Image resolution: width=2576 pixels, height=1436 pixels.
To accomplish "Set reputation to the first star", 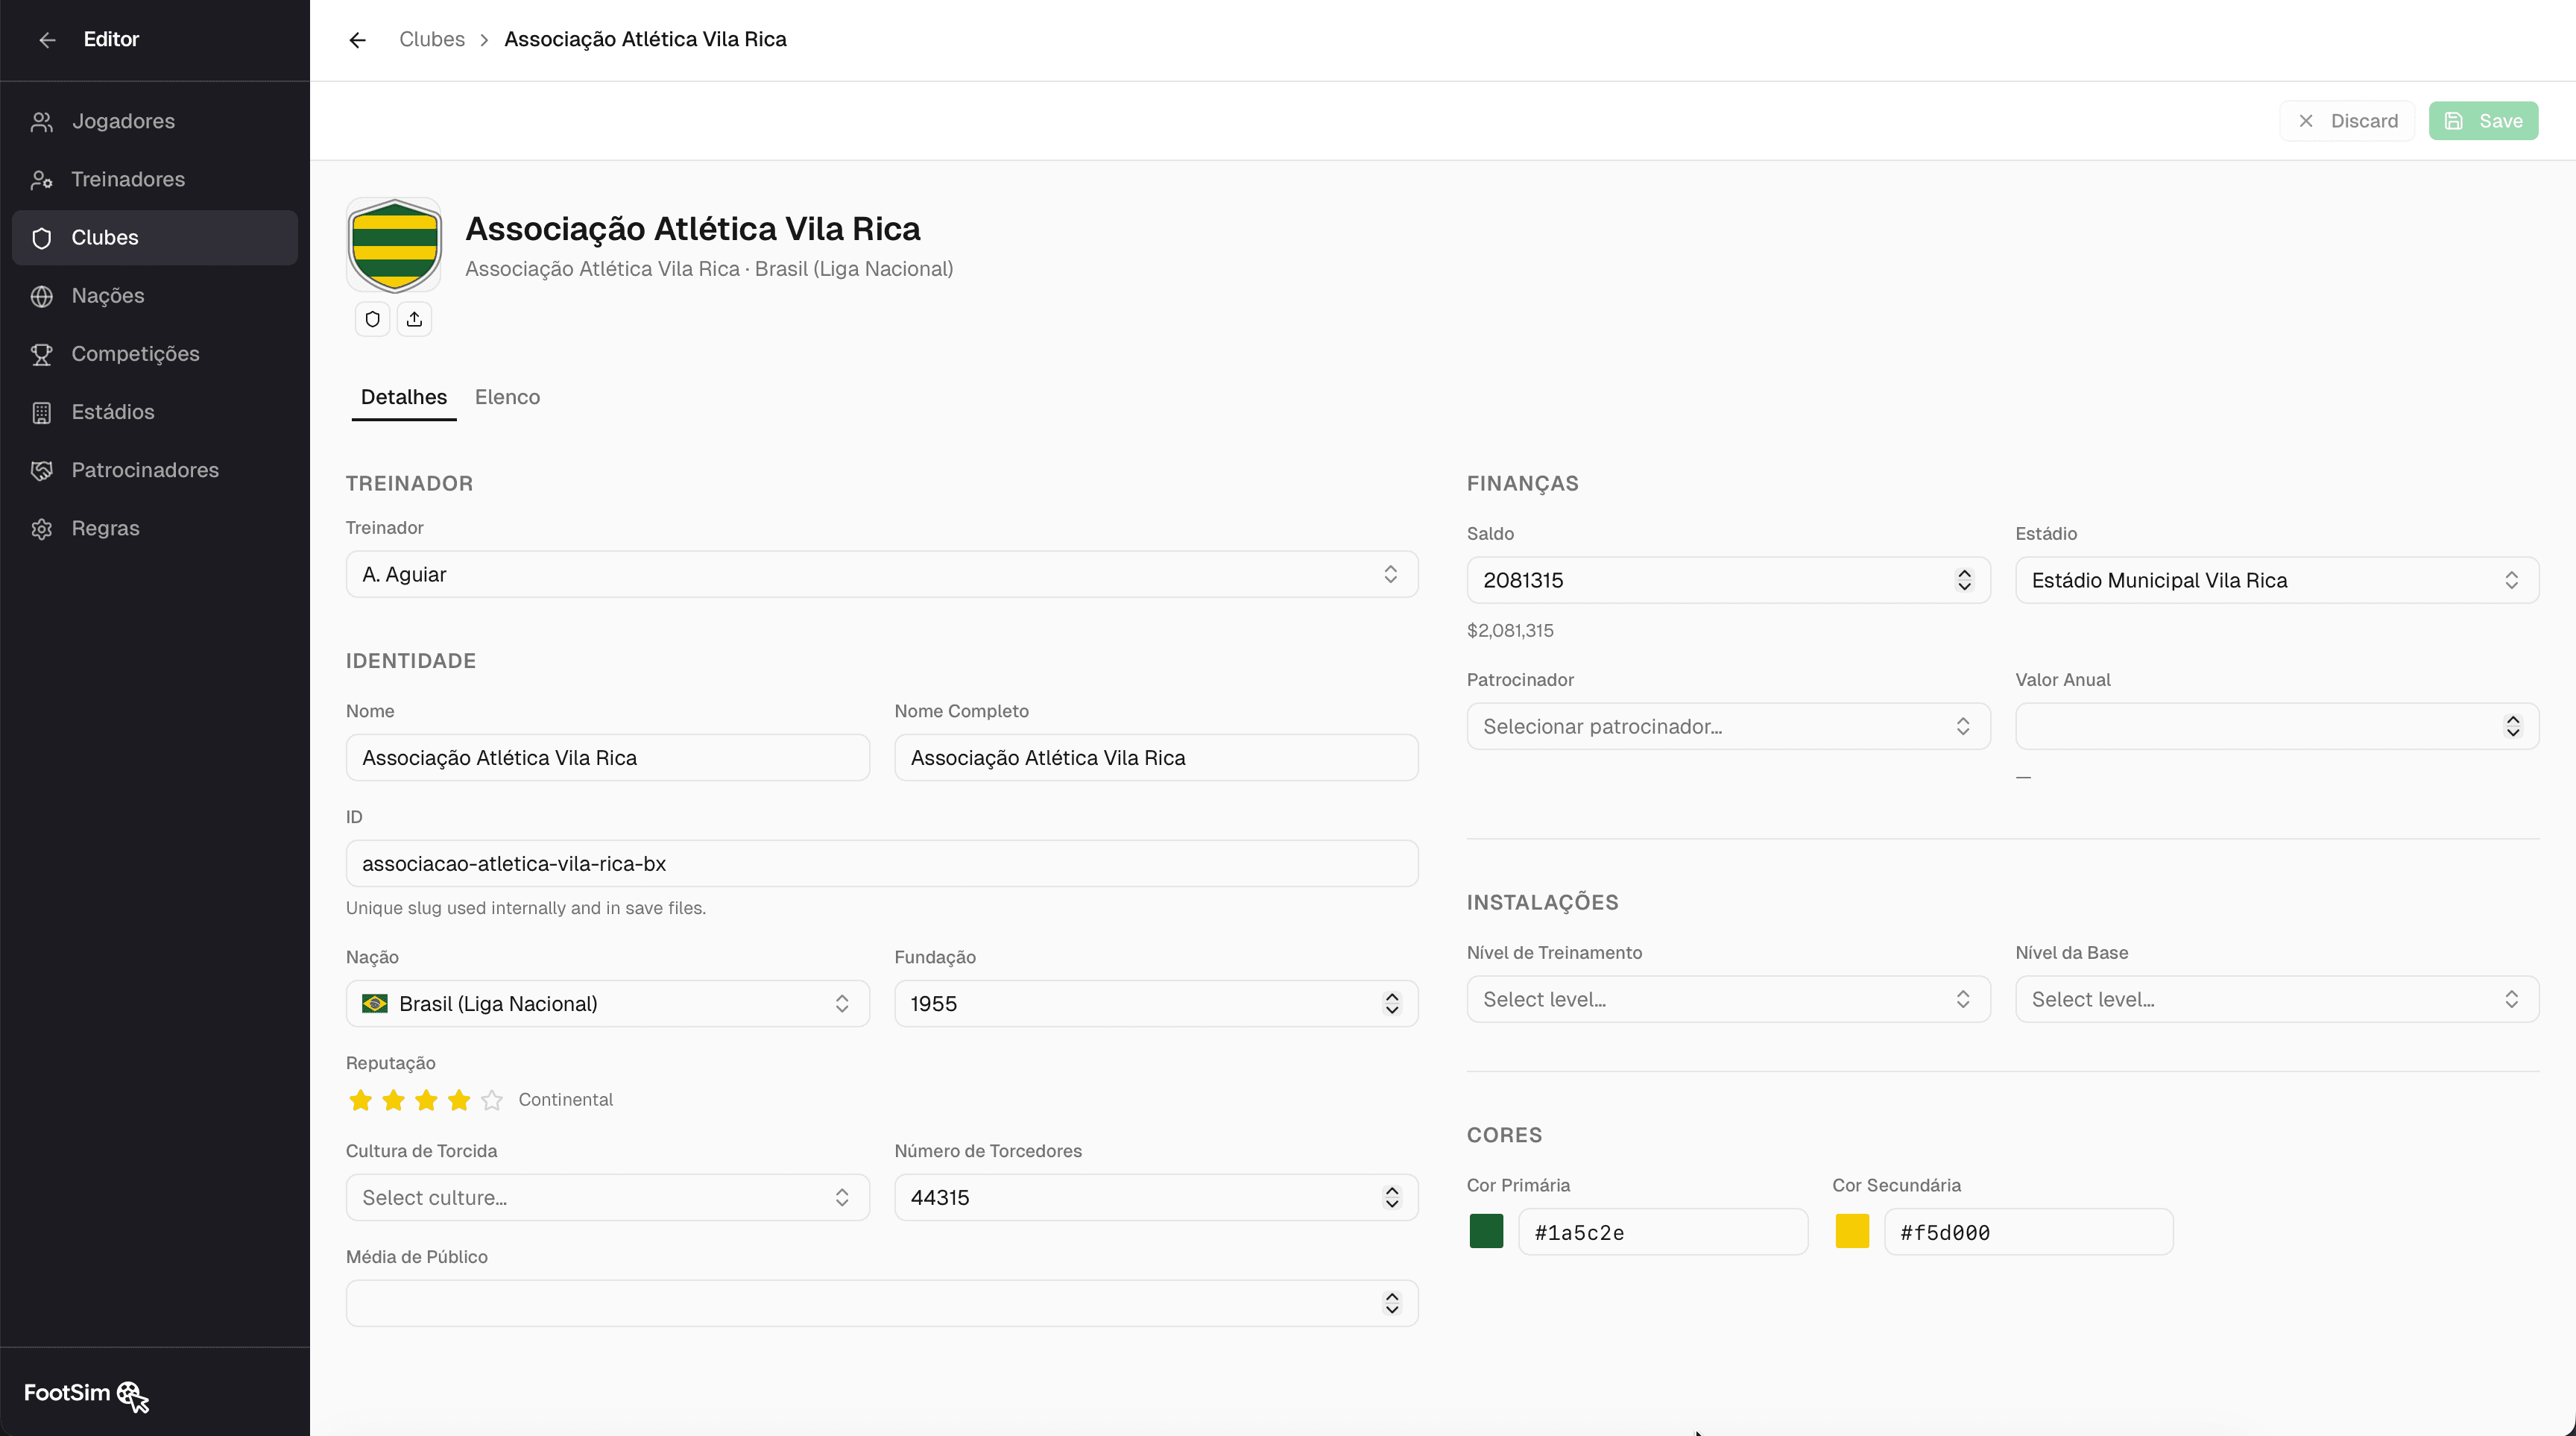I will (x=361, y=1100).
